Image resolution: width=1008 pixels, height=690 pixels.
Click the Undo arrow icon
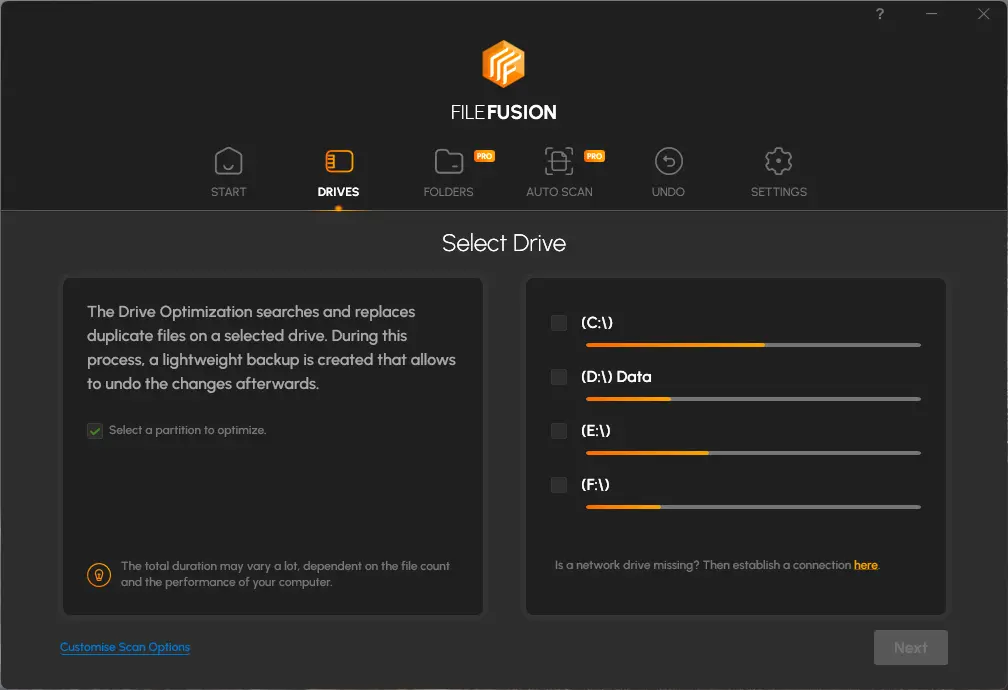click(668, 161)
